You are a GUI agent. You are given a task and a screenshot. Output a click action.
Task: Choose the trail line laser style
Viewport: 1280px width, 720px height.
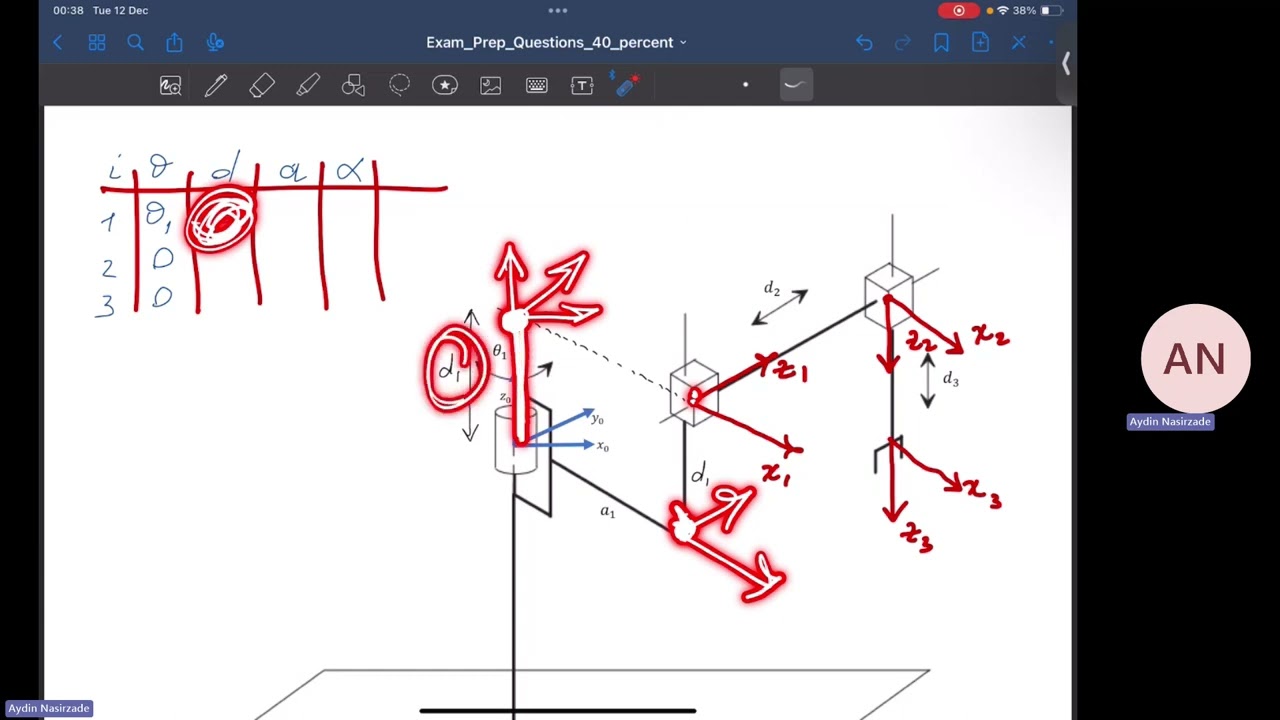click(x=795, y=85)
